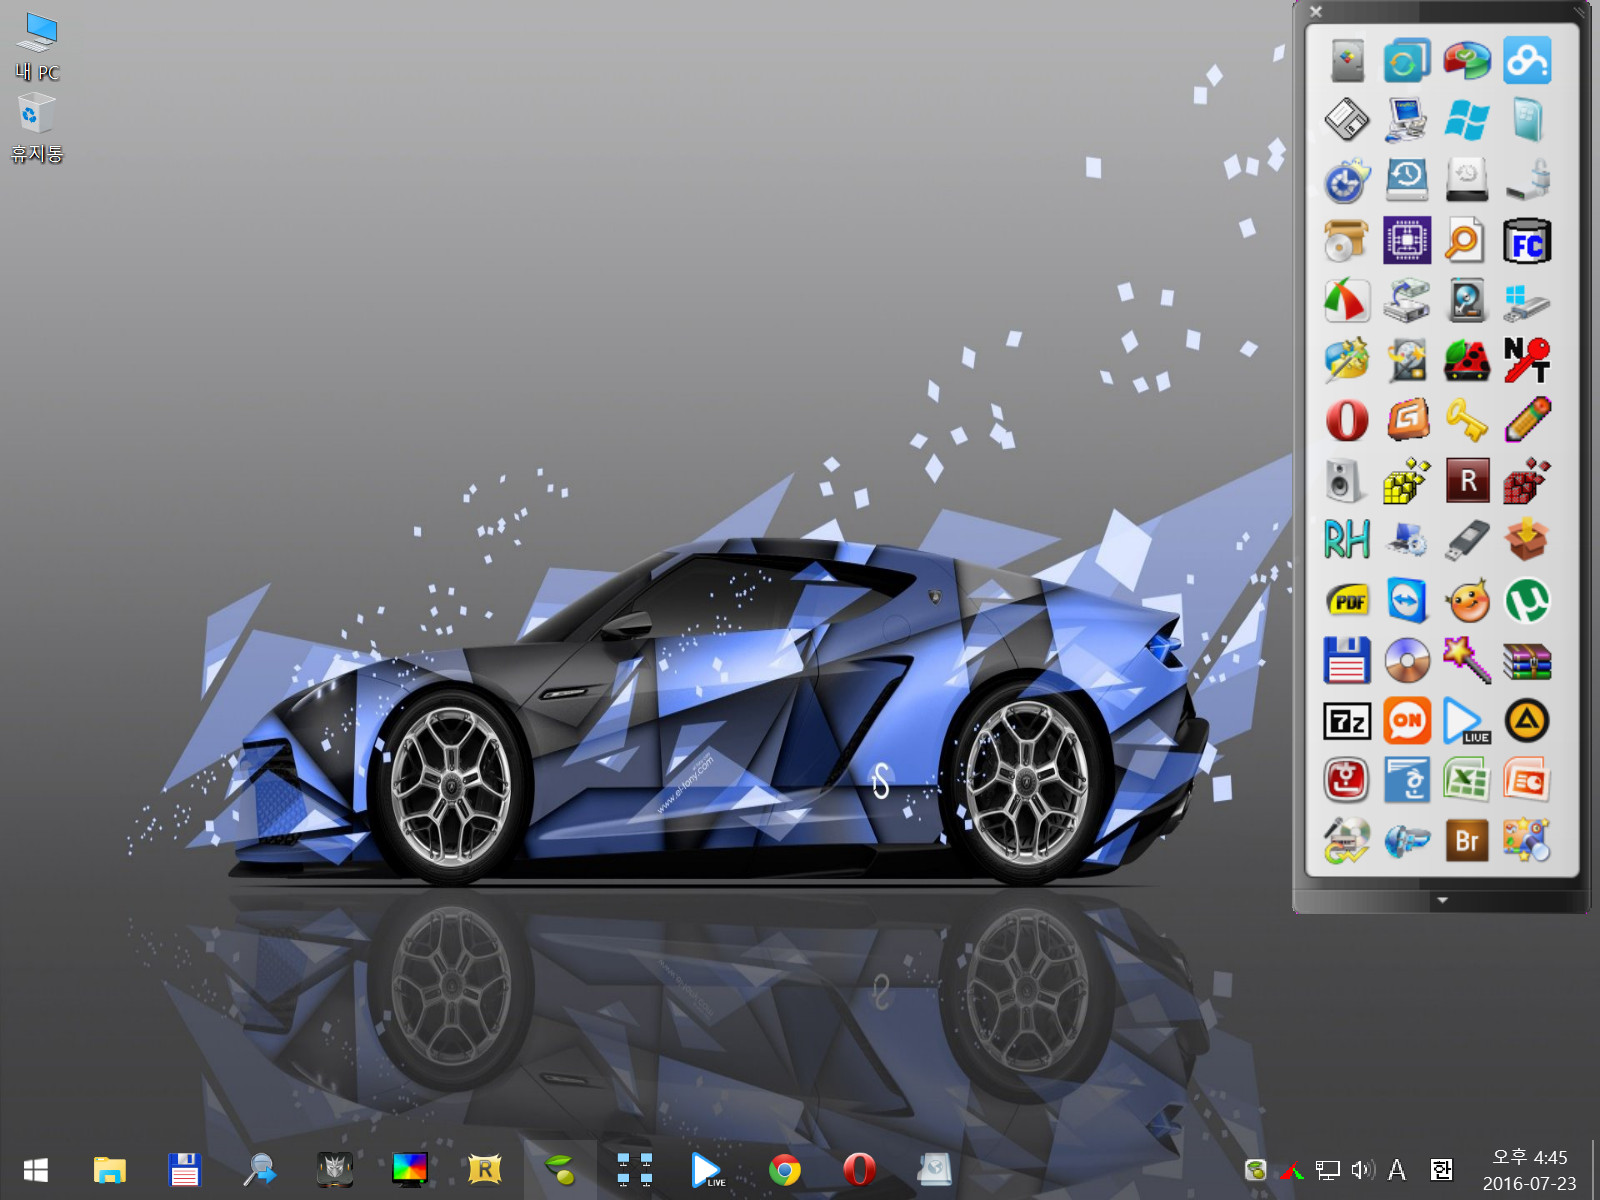Launch the black floppy diskette icon
This screenshot has width=1600, height=1200.
click(1347, 121)
